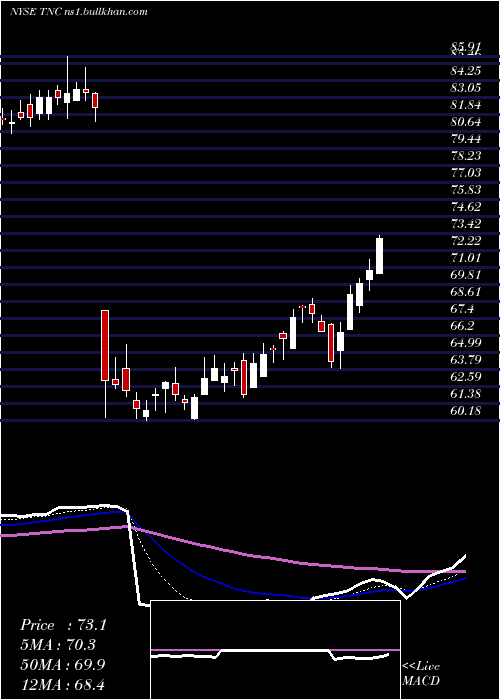The height and width of the screenshot is (700, 500).
Task: Click the 63.79 price level label
Action: 466,359
